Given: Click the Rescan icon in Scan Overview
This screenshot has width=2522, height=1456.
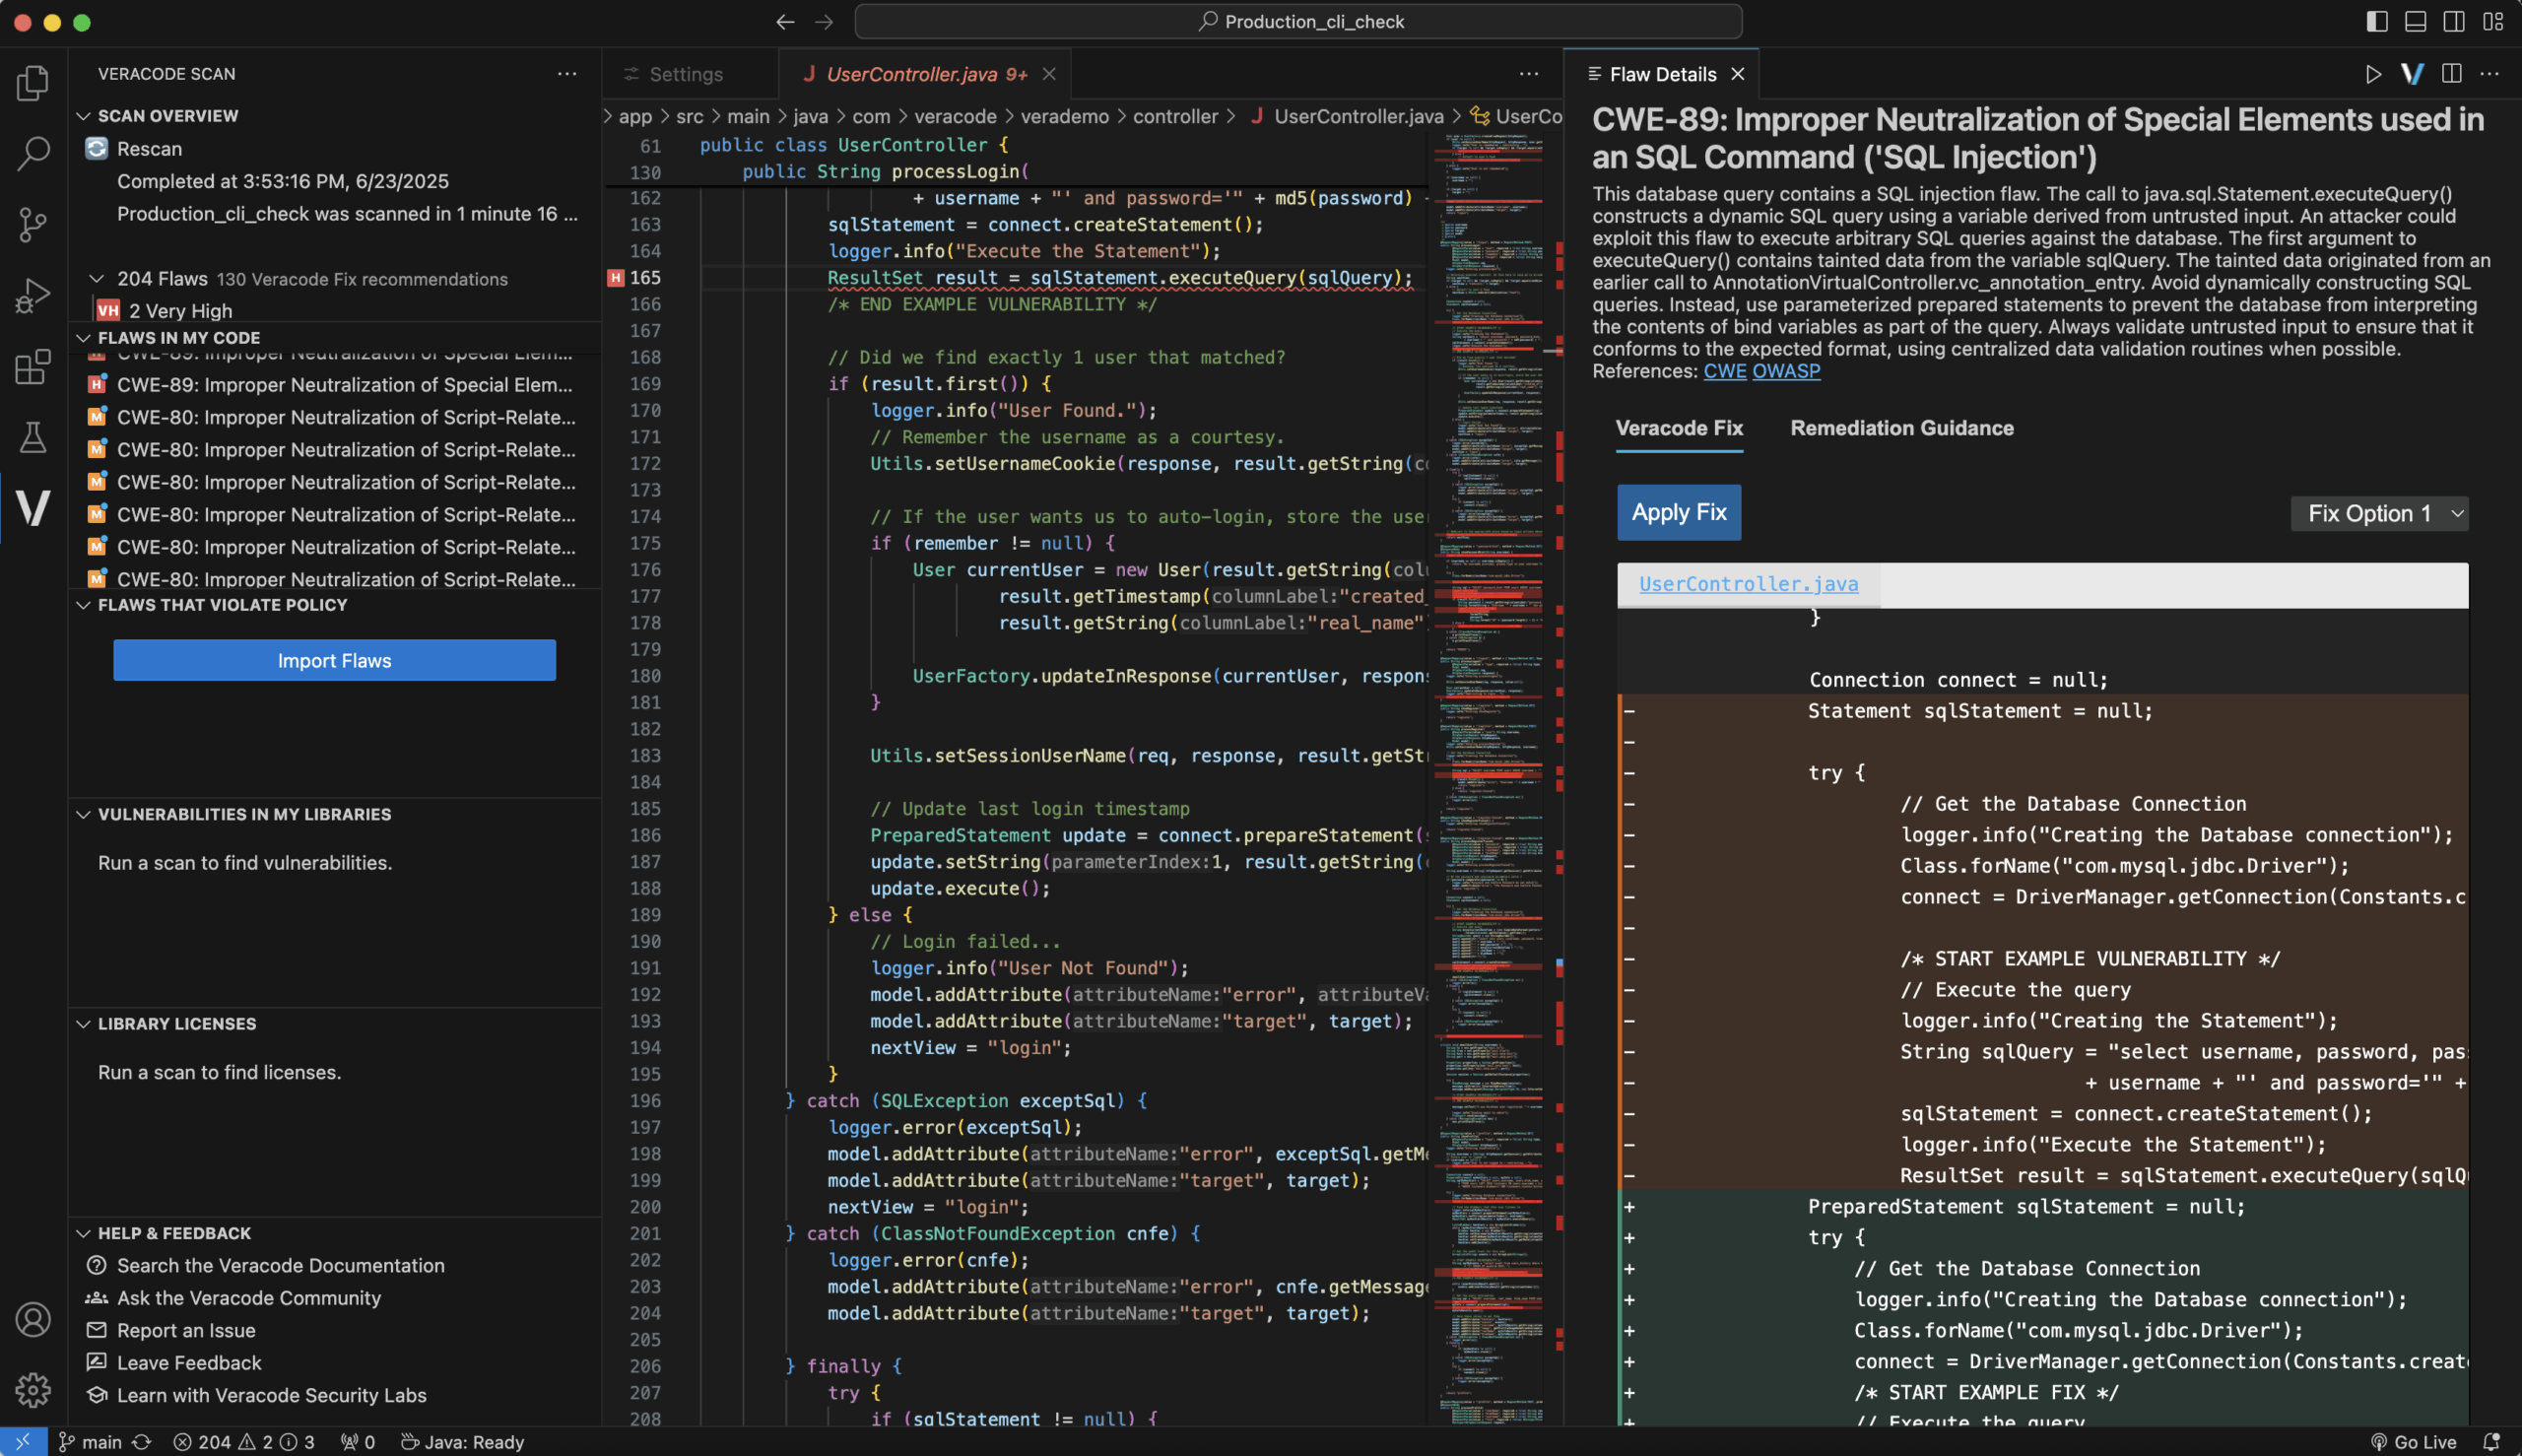Looking at the screenshot, I should tap(97, 149).
